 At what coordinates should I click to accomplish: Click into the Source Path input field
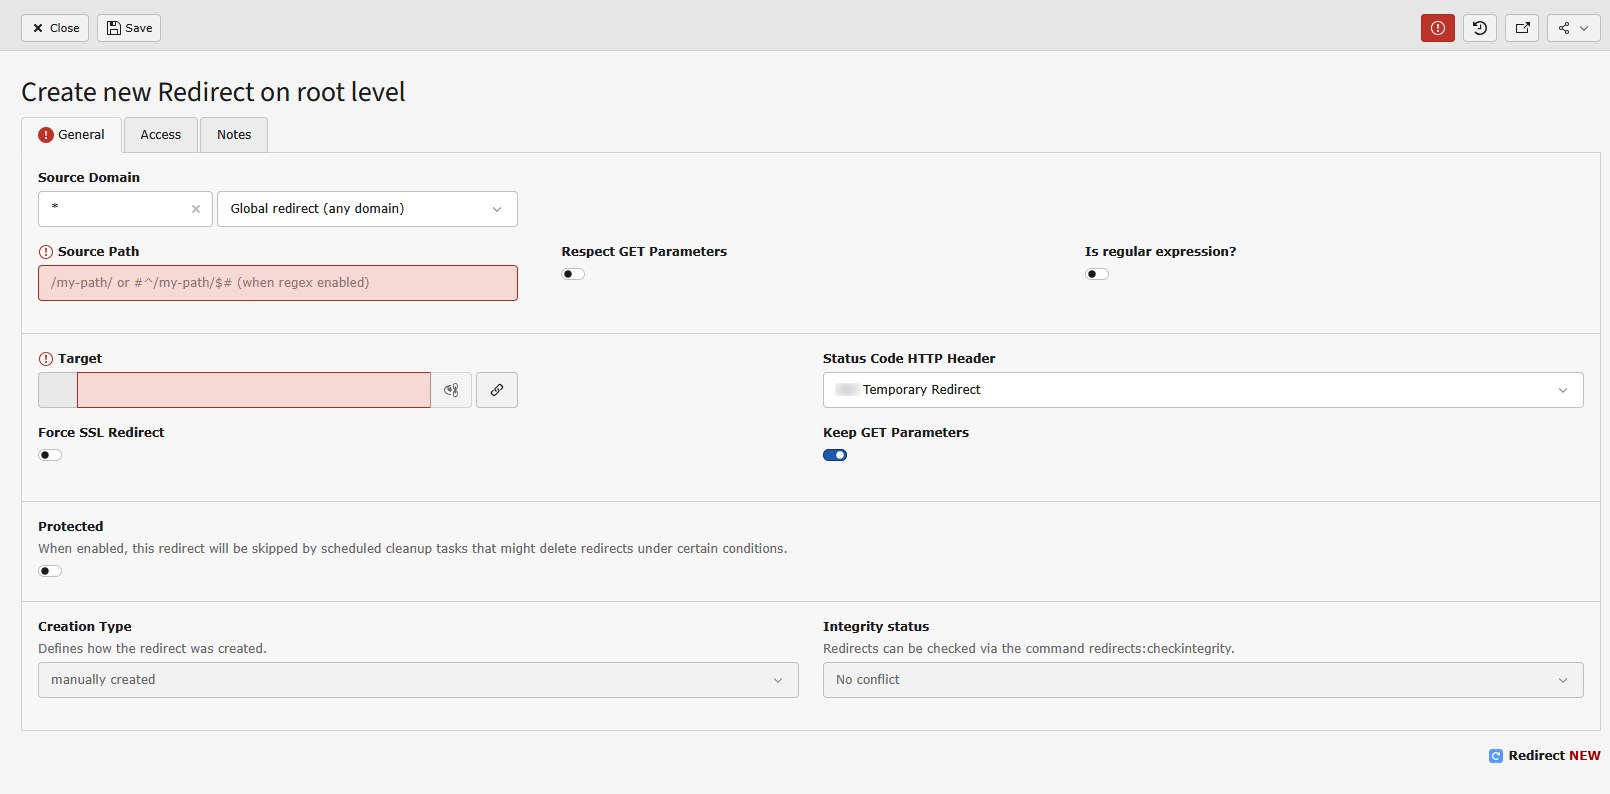[x=278, y=283]
